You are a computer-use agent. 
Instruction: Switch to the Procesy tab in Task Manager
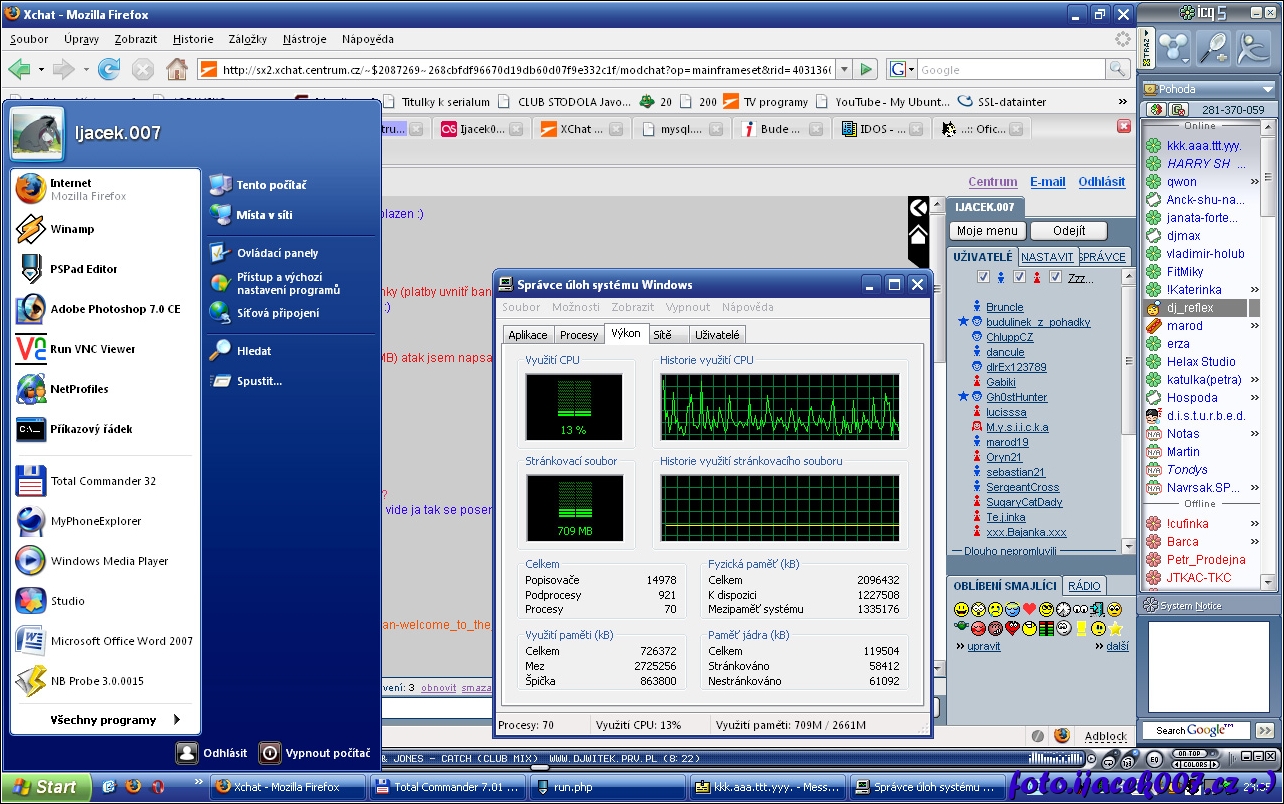tap(578, 335)
